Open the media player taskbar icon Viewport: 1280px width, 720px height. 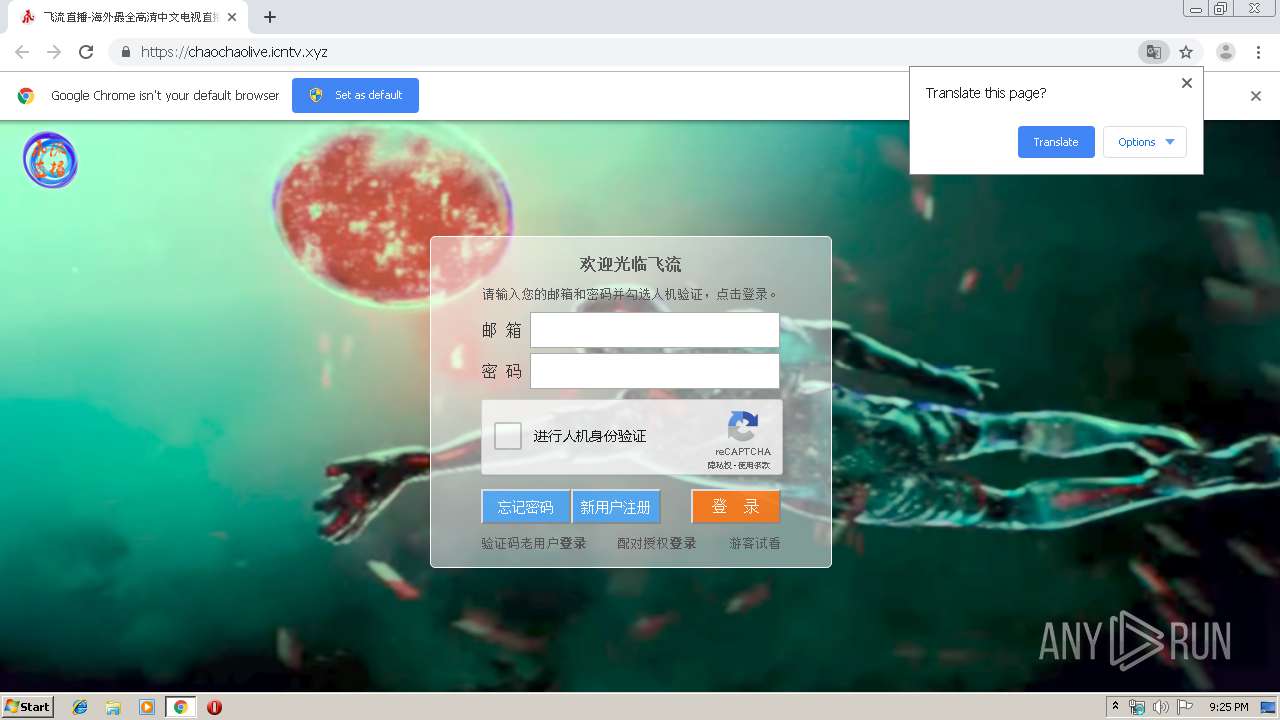[x=147, y=707]
